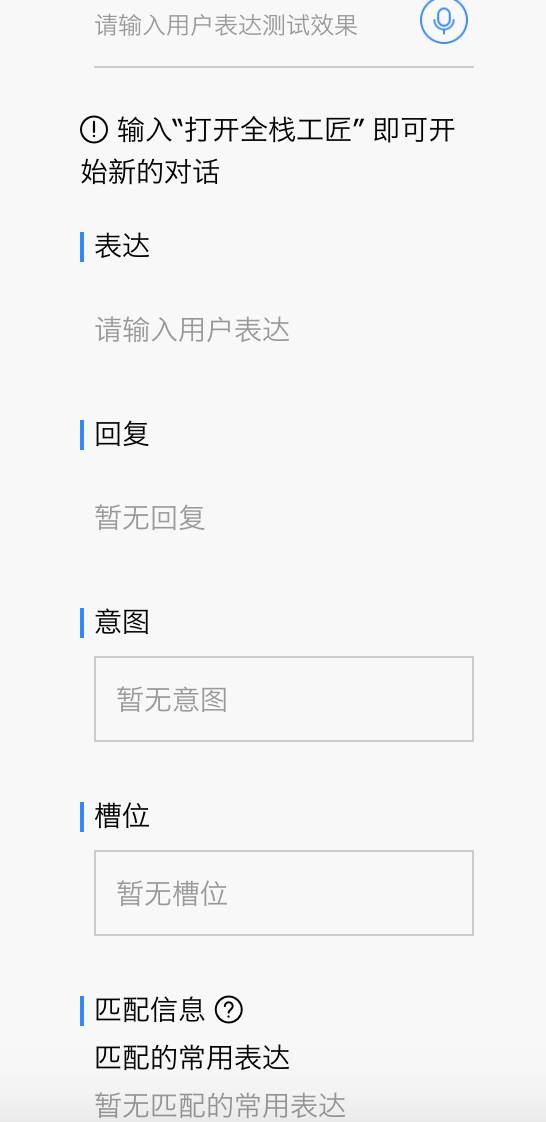Screen dimensions: 546x1122
Task: Select the 表达 section heading
Action: (x=122, y=246)
